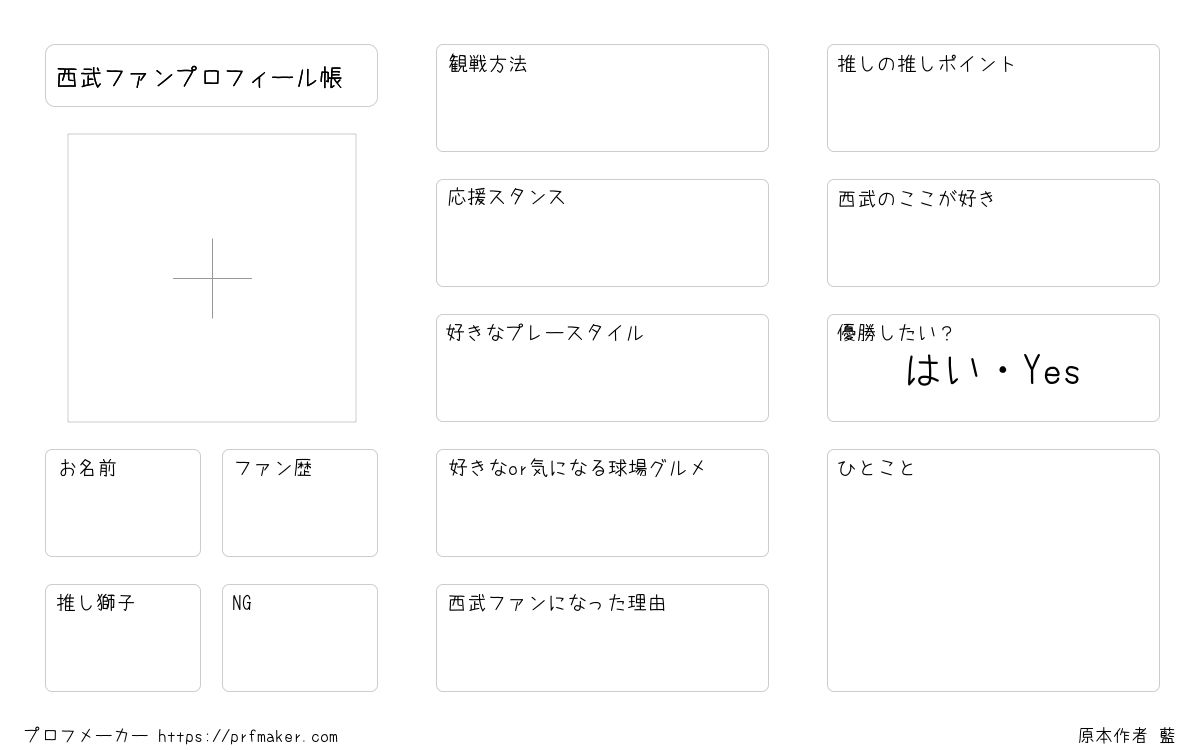
Task: Click the 西武ファンプロフィール帳 title box
Action: pyautogui.click(x=211, y=76)
